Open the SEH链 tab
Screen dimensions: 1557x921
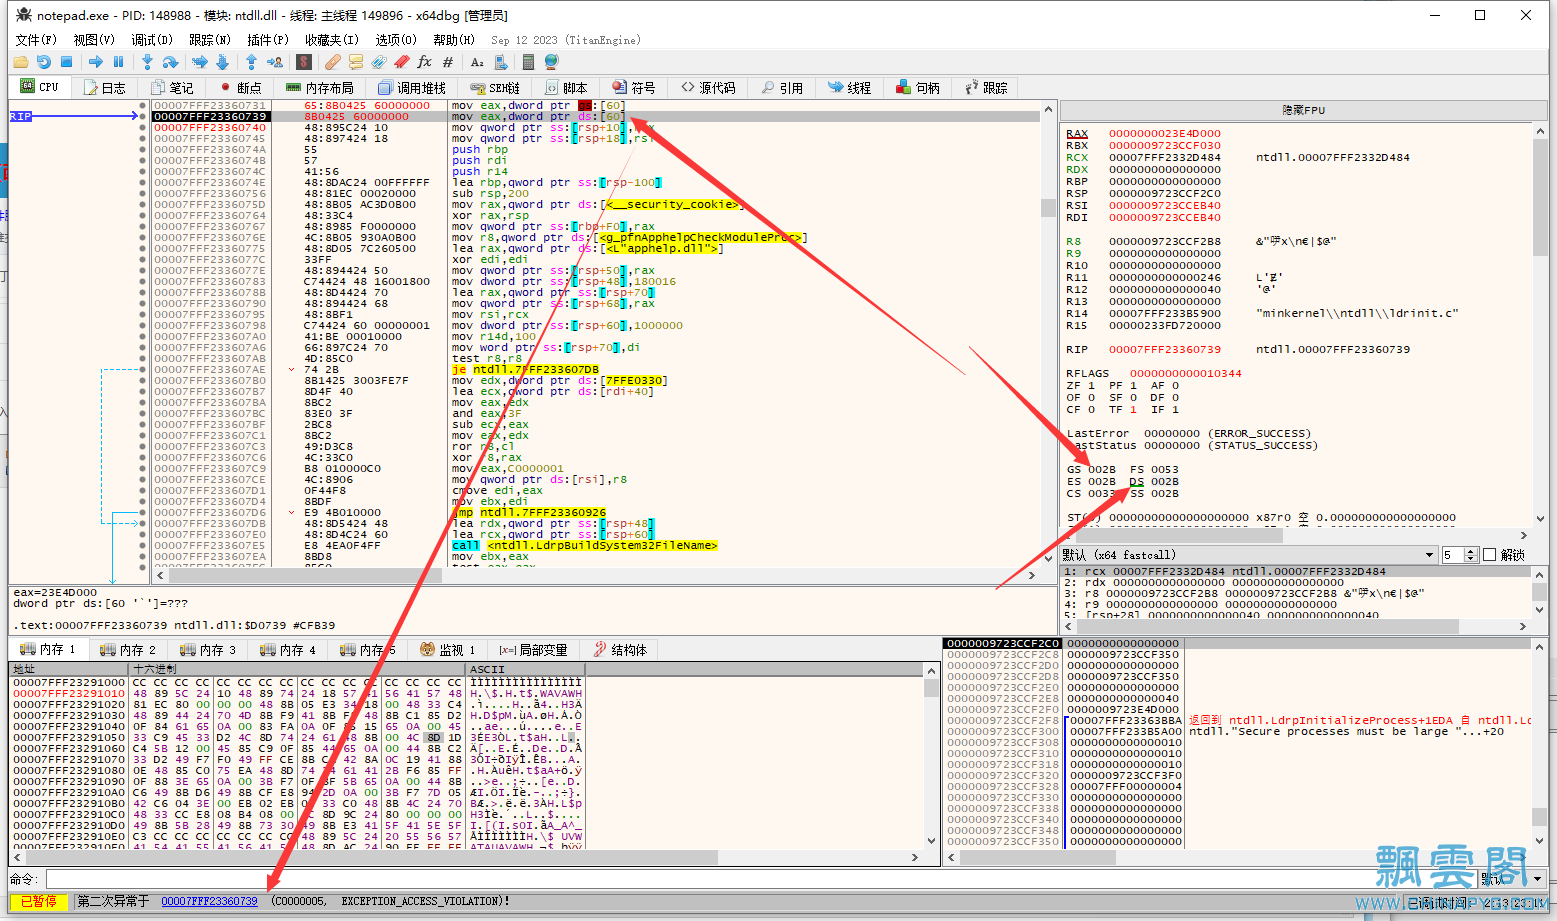[495, 88]
